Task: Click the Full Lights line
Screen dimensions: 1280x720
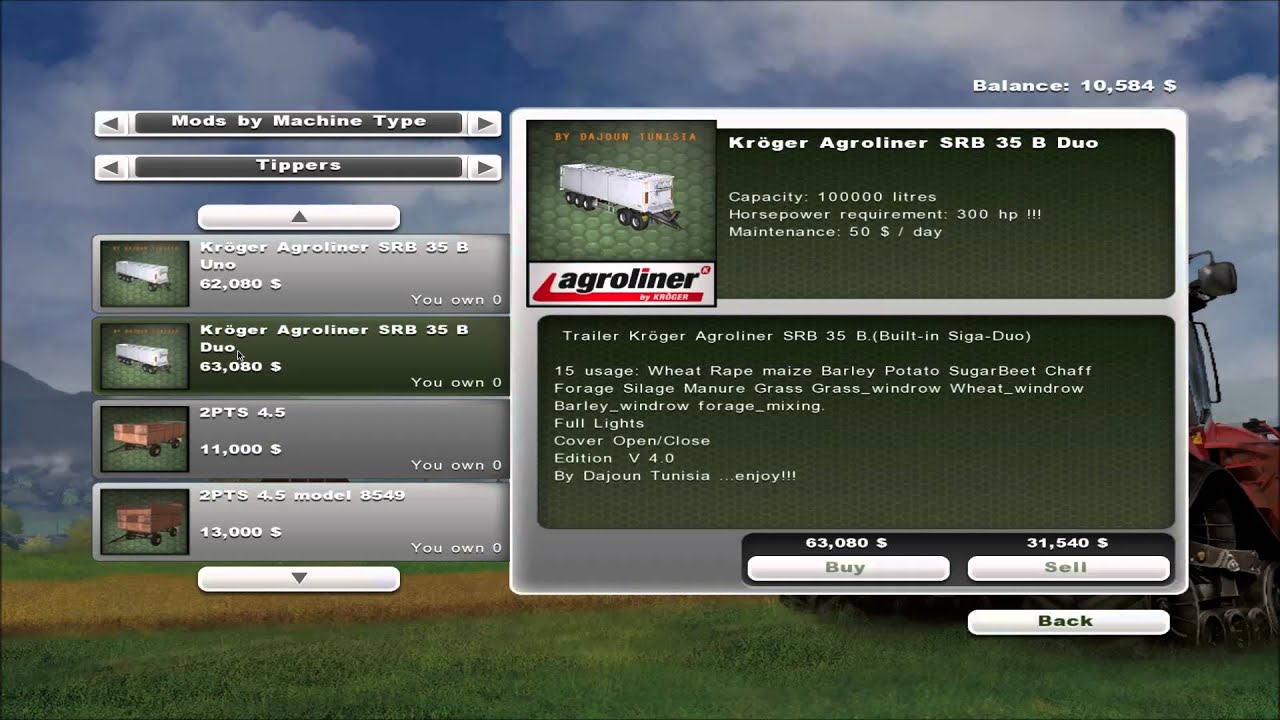Action: point(599,423)
